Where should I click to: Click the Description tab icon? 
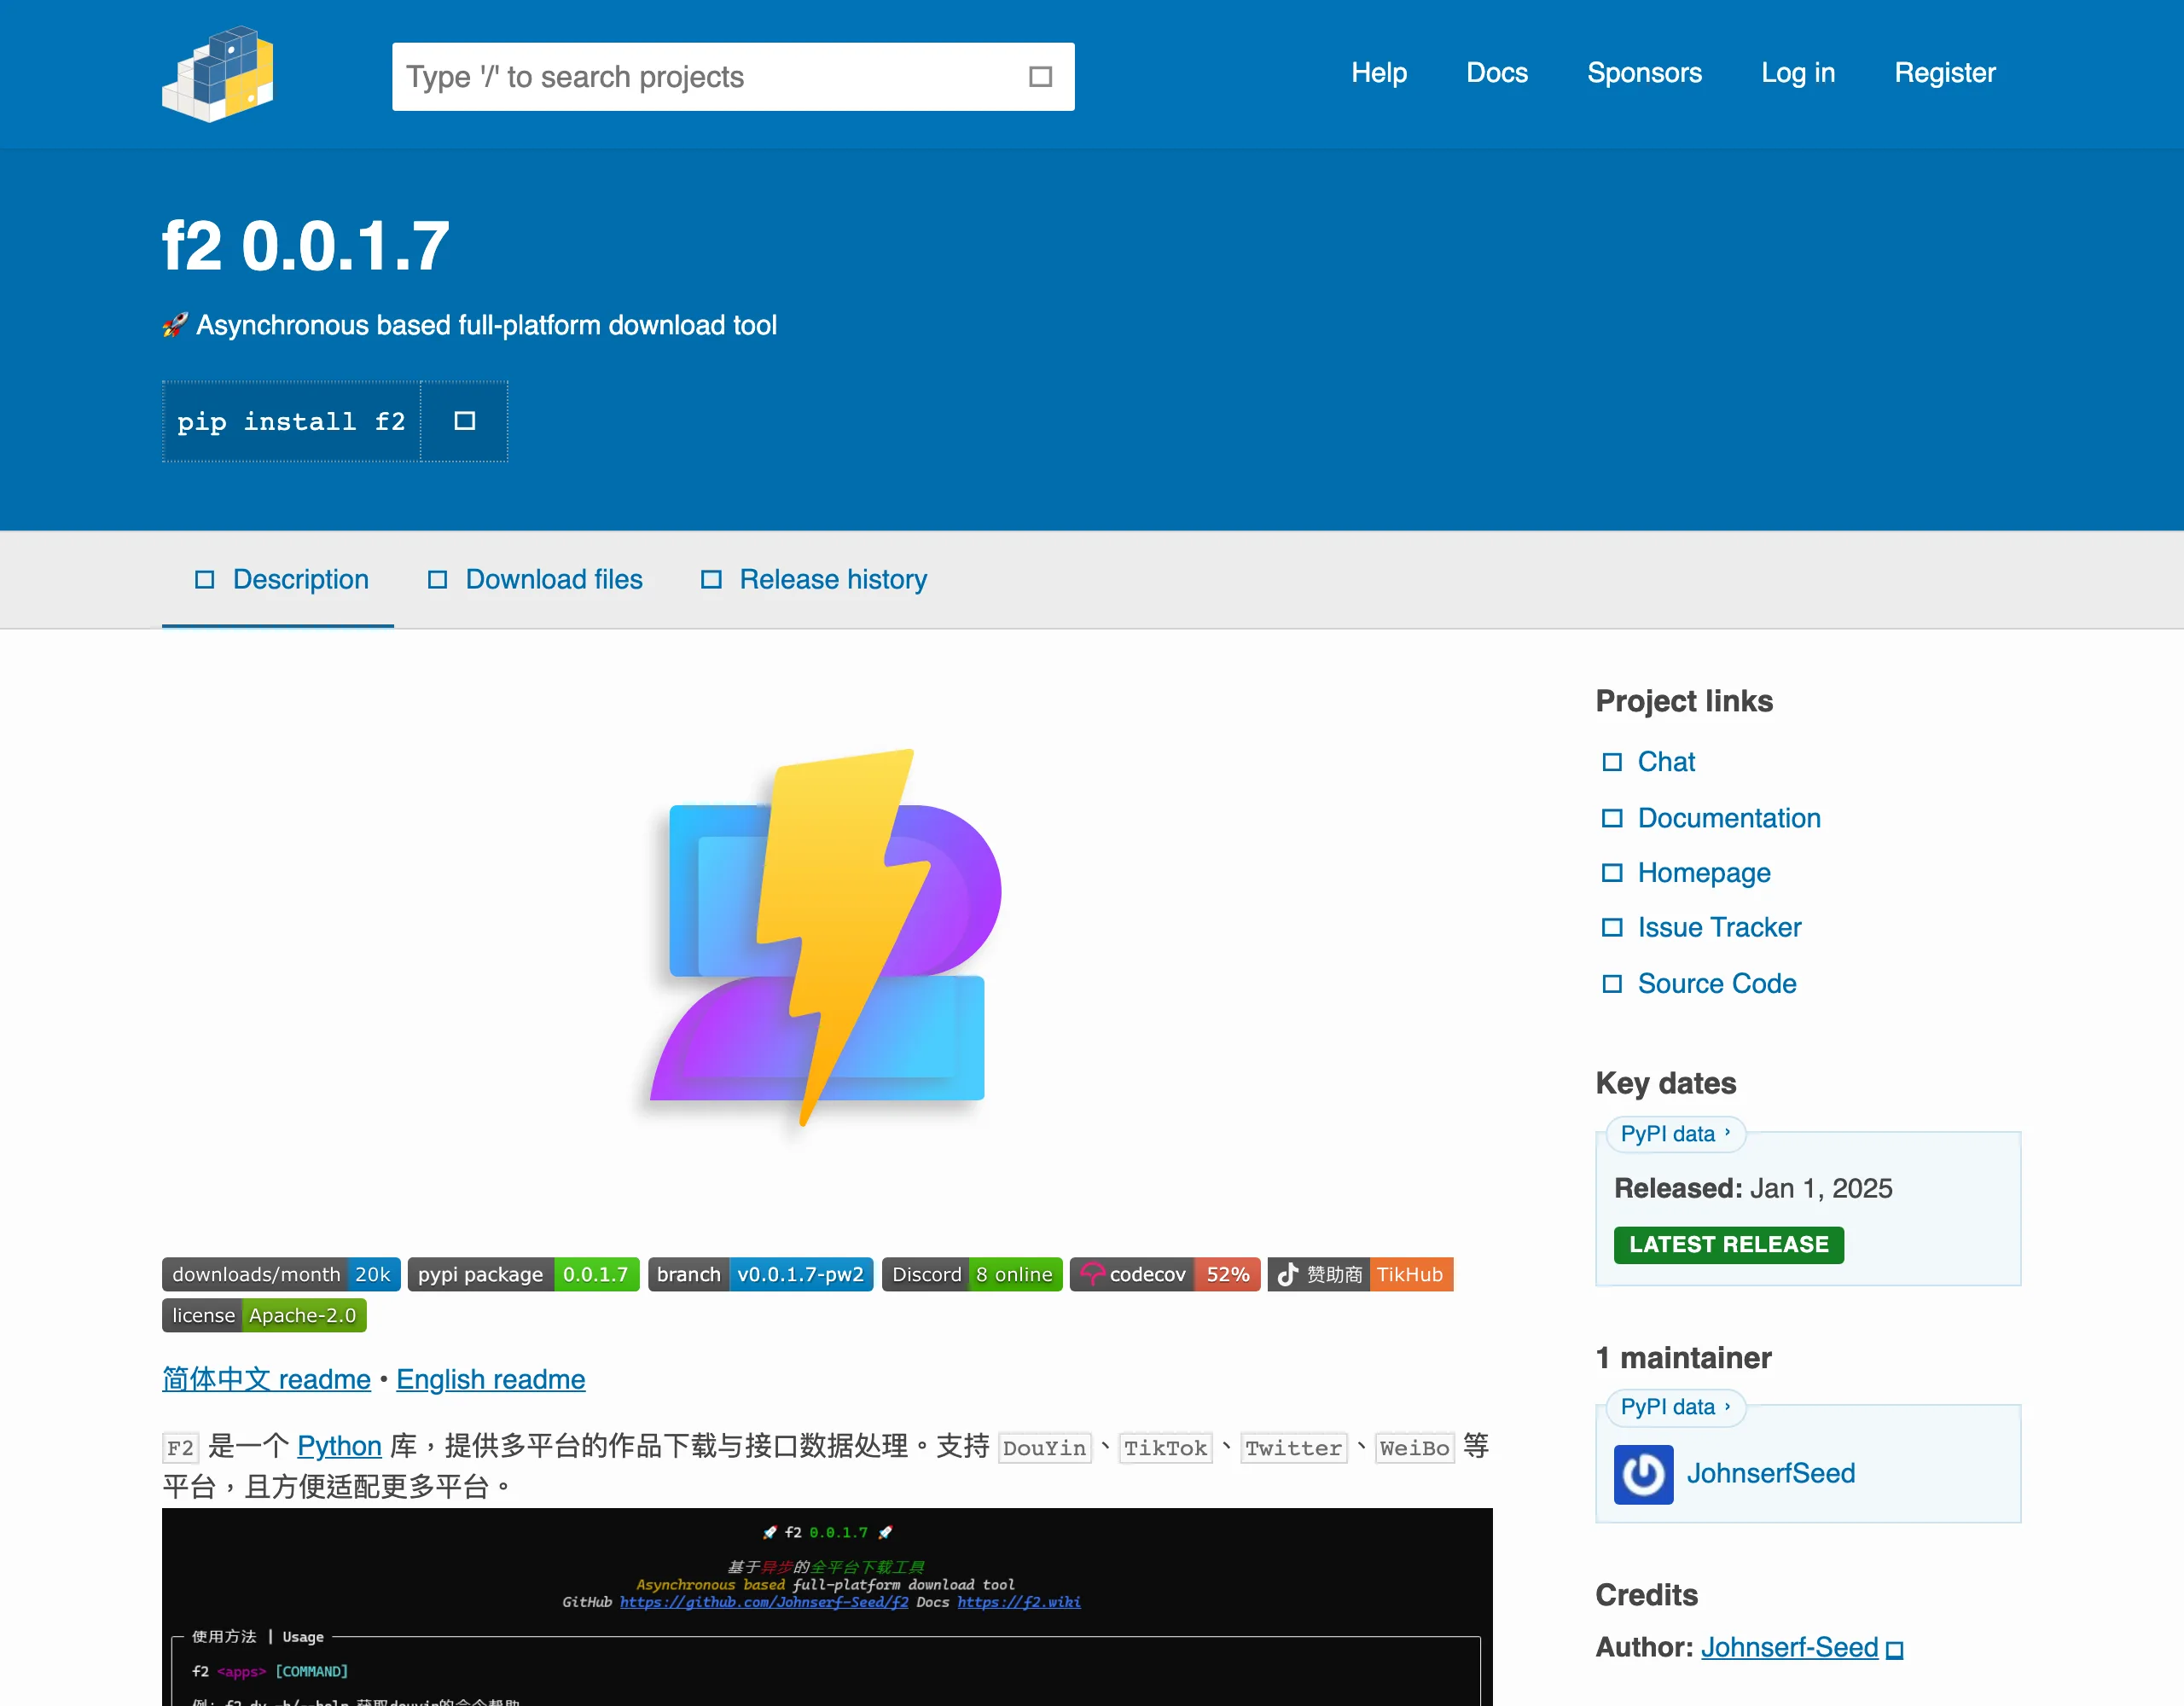(x=204, y=579)
